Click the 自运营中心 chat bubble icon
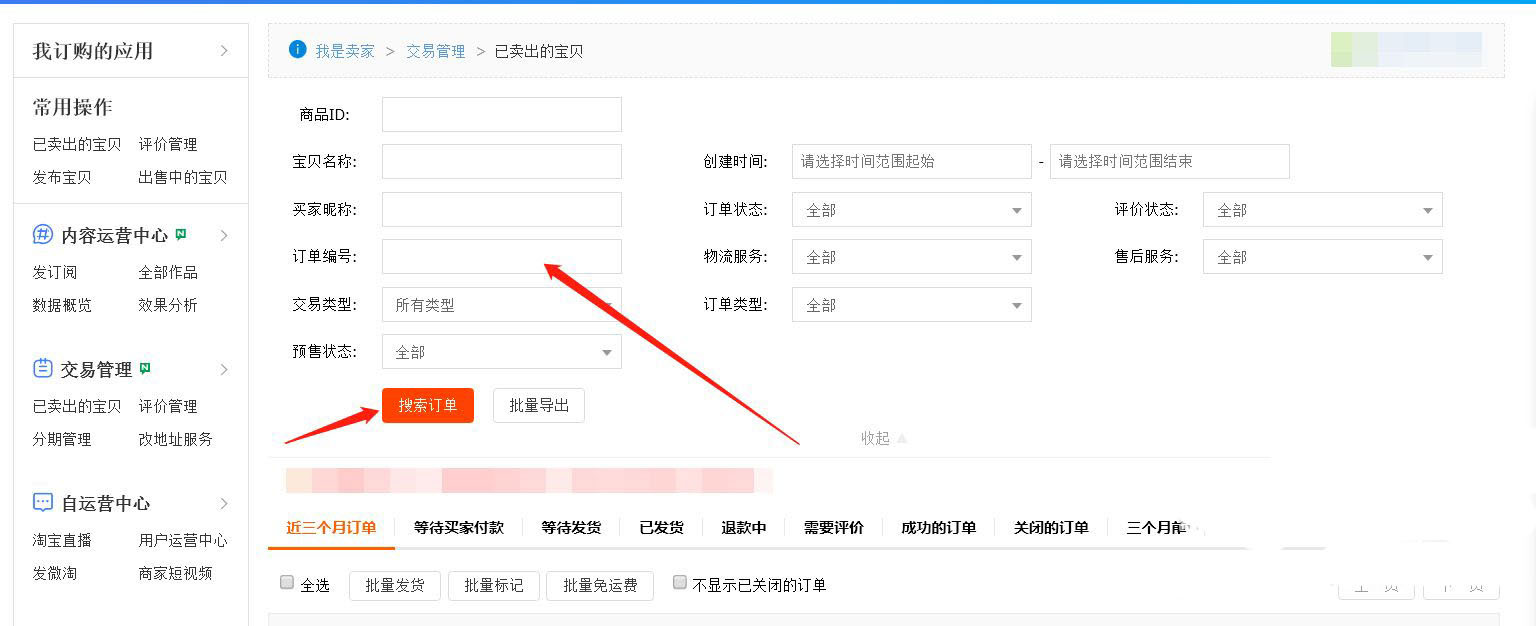 [x=43, y=502]
